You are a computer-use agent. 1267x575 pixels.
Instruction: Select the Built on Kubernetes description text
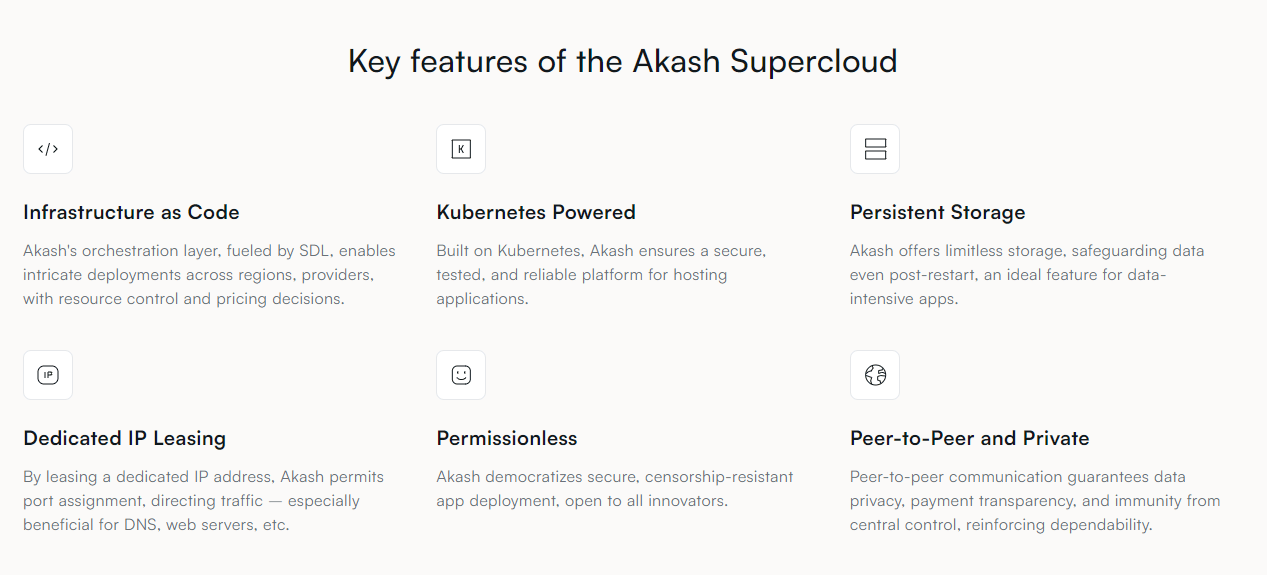click(601, 275)
